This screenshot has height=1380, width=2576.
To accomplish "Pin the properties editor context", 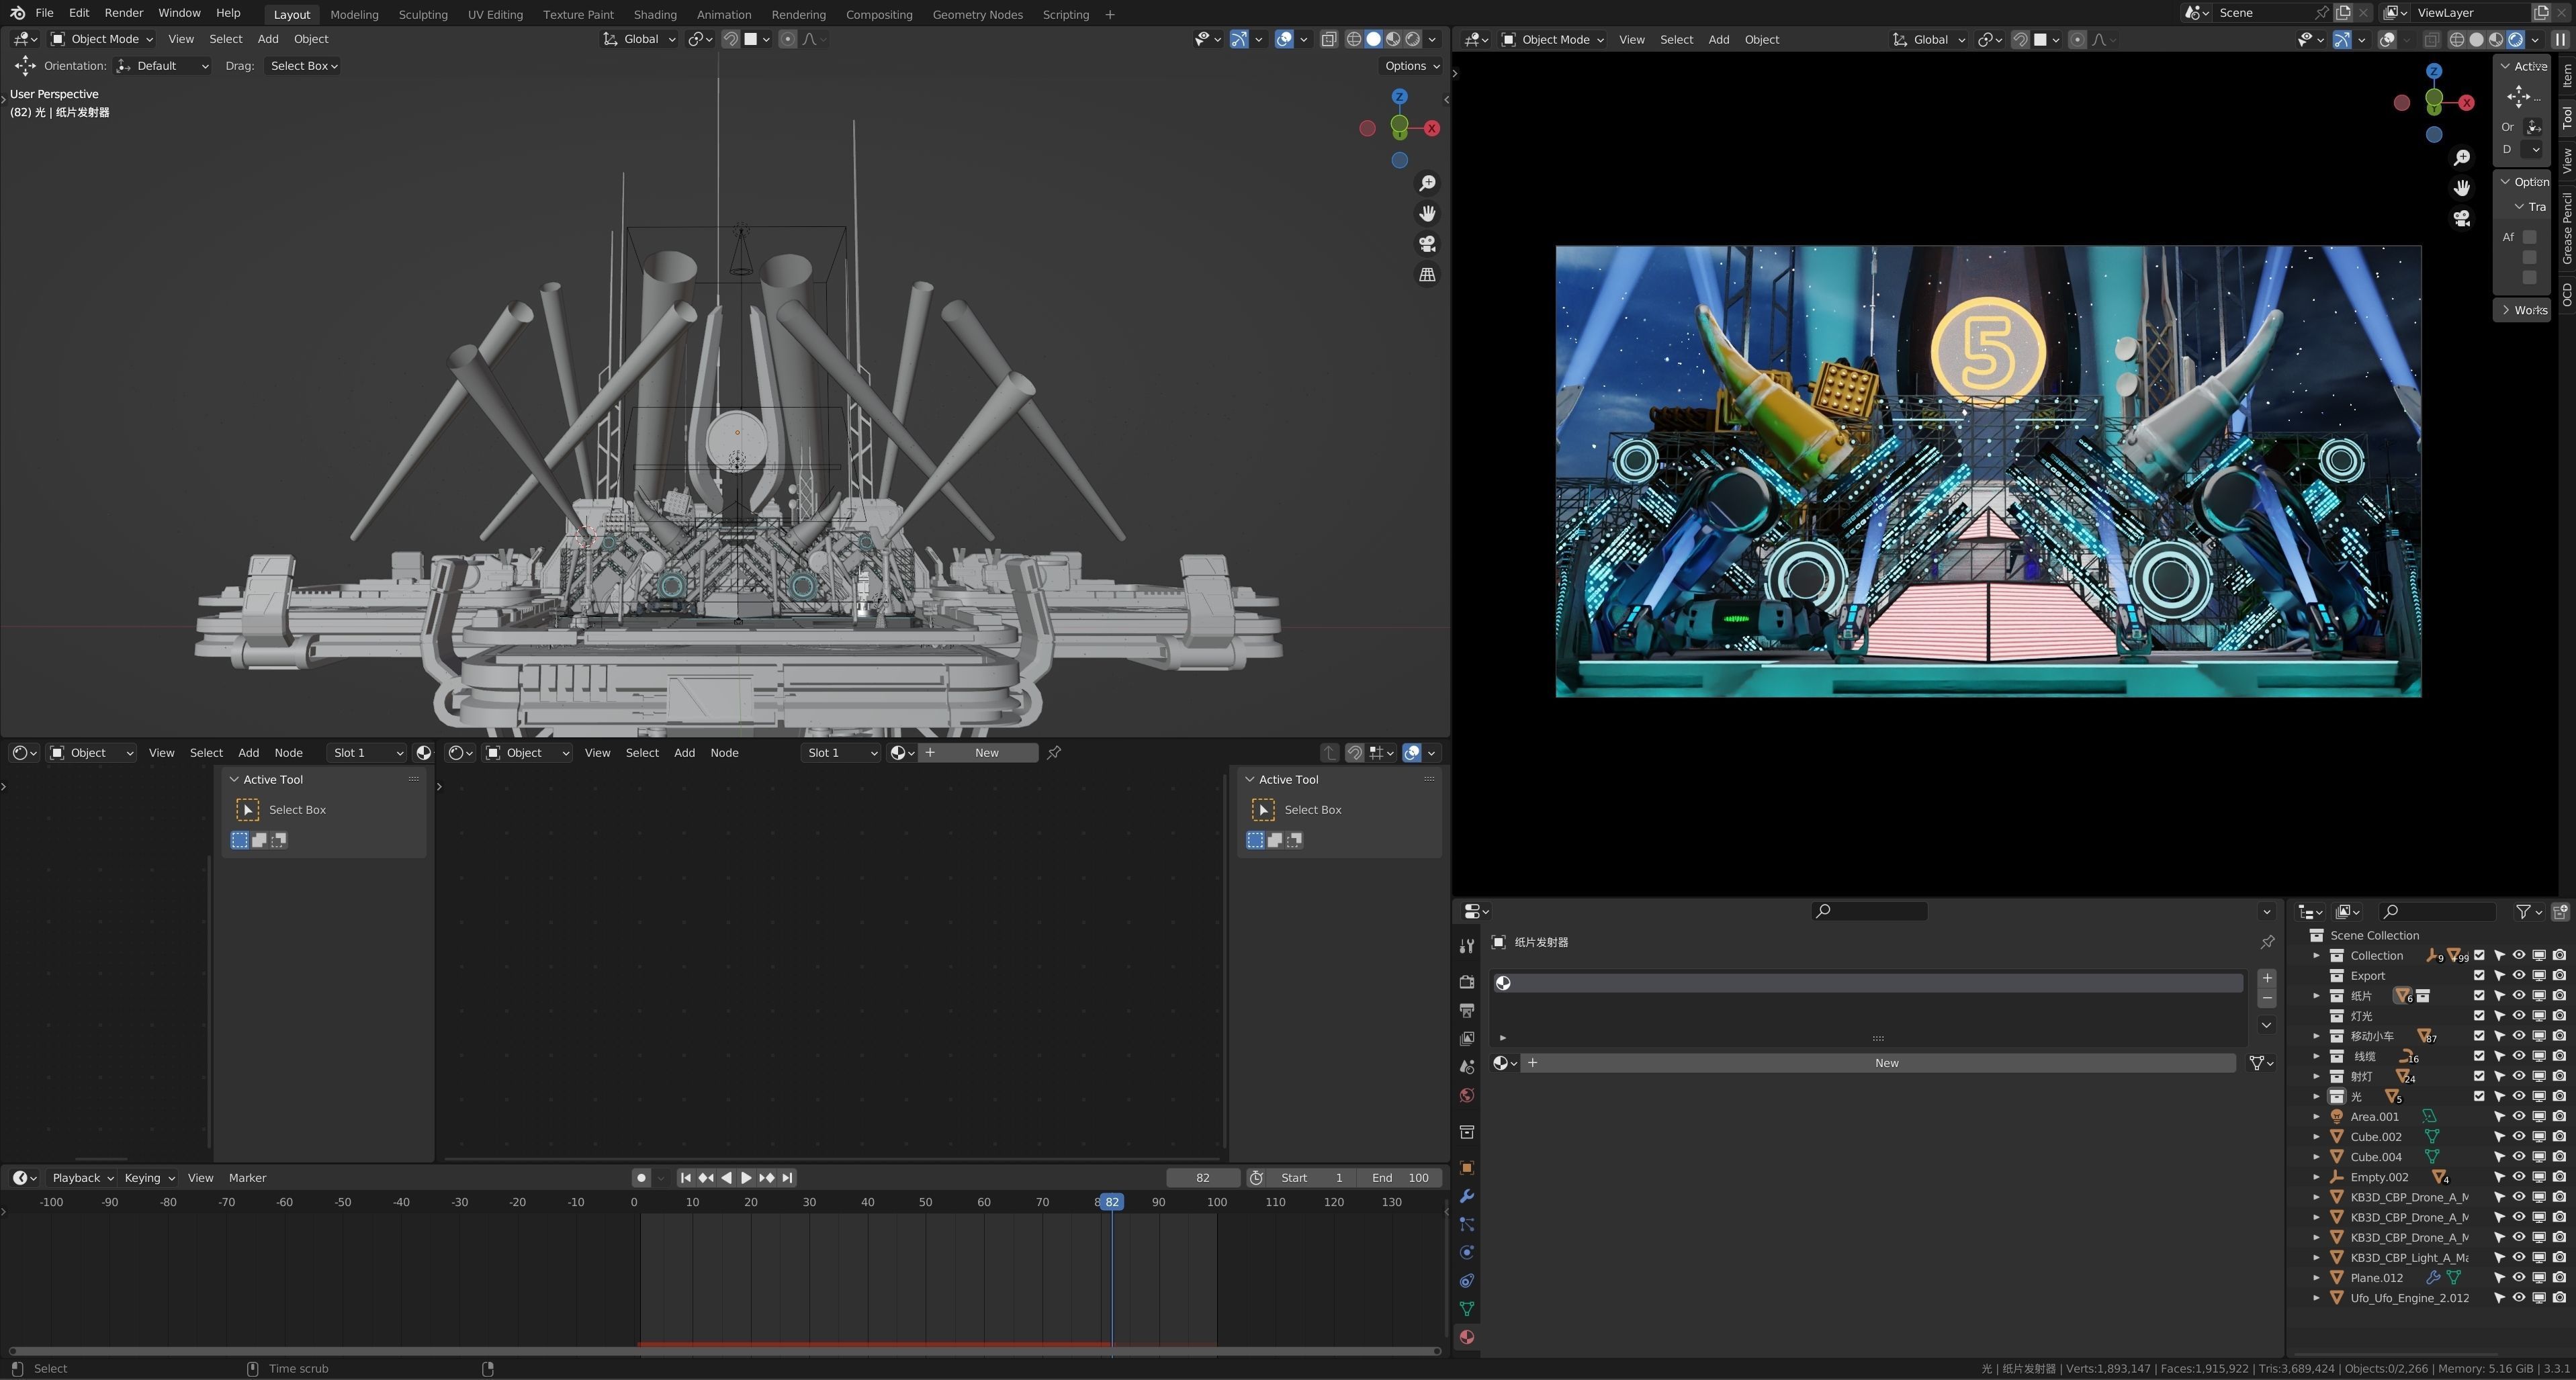I will 2267,942.
